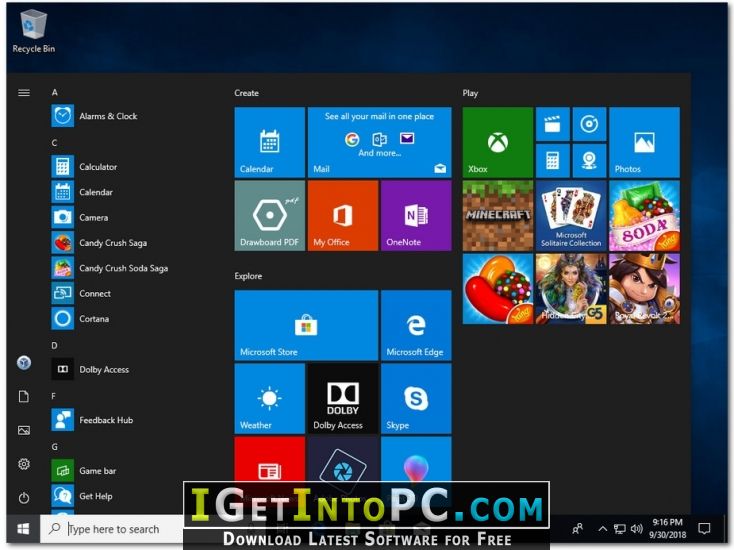Launch the Minecraft tile
The image size is (734, 550).
click(x=498, y=215)
